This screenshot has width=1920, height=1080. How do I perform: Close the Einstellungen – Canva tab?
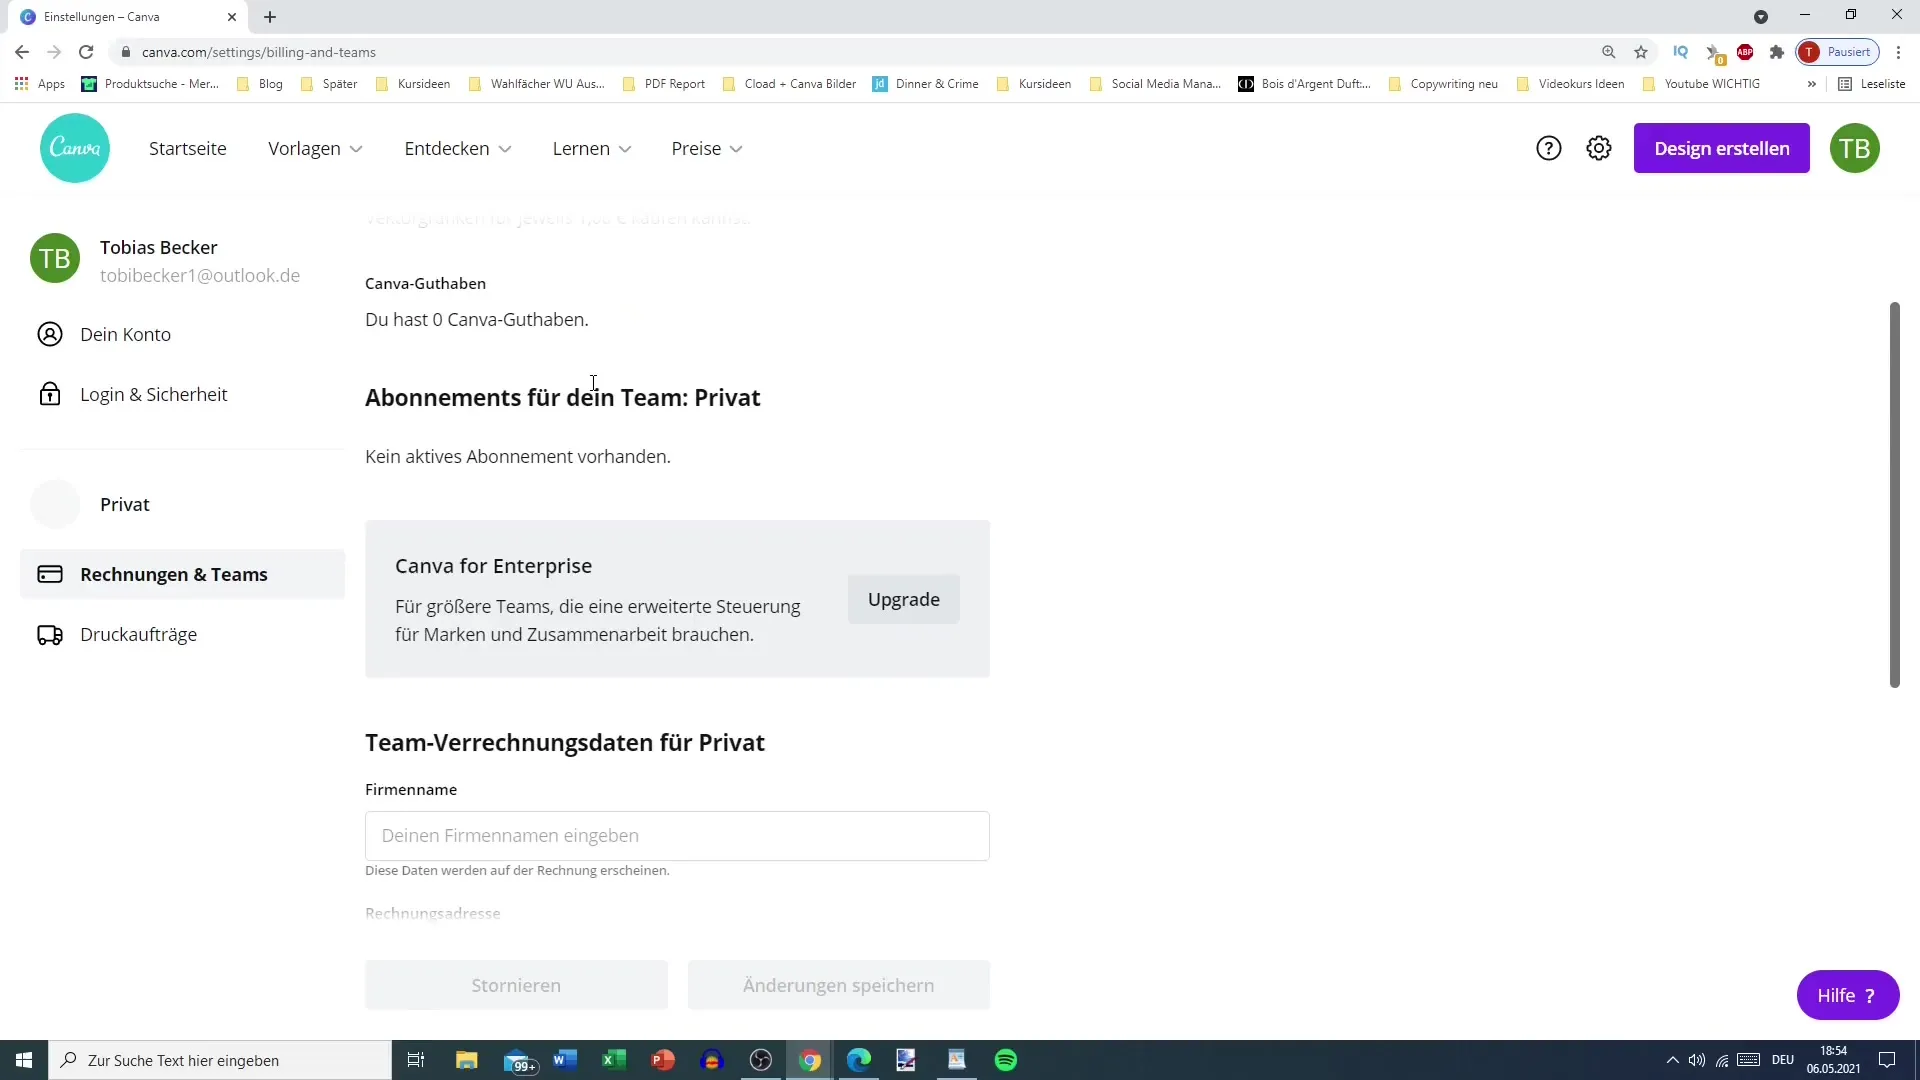coord(232,17)
